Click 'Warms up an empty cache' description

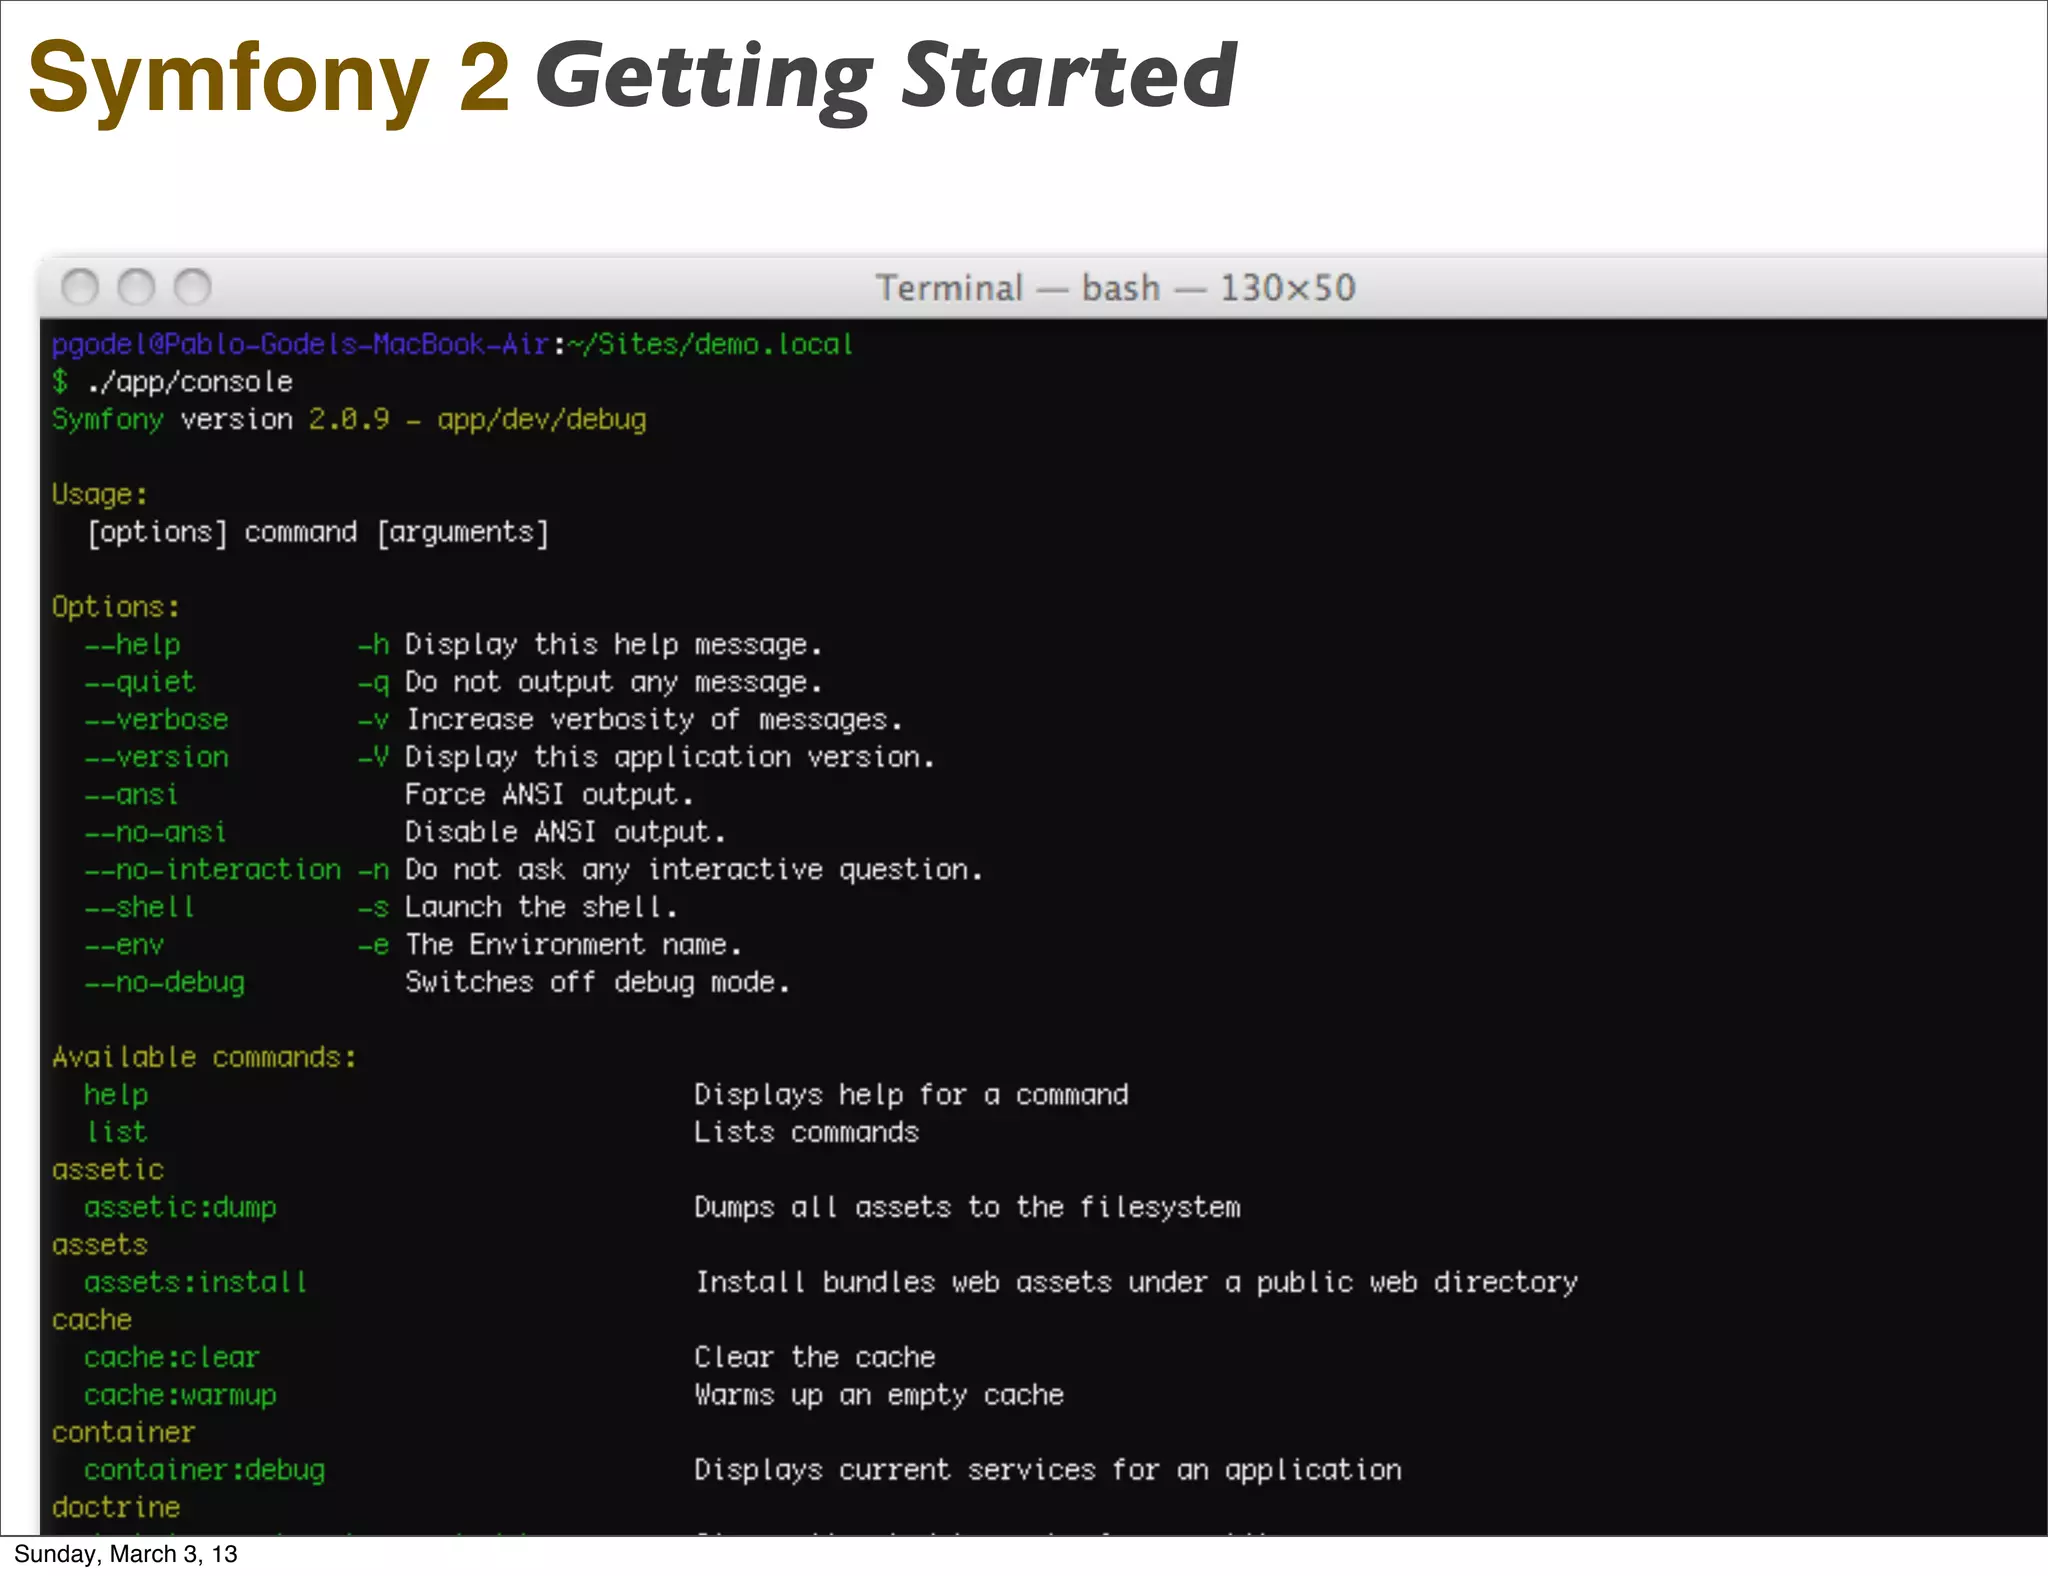point(879,1395)
